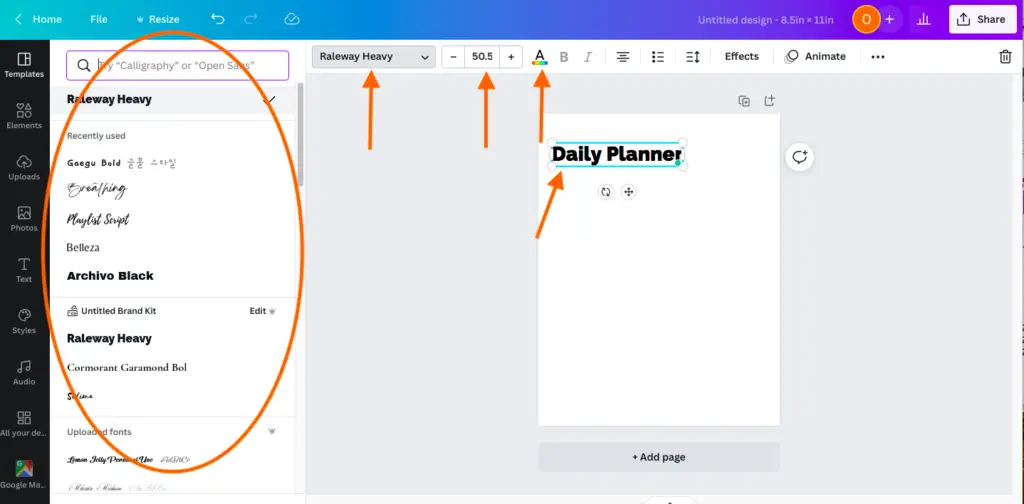Open the more options ellipsis menu
The height and width of the screenshot is (504, 1024).
878,57
